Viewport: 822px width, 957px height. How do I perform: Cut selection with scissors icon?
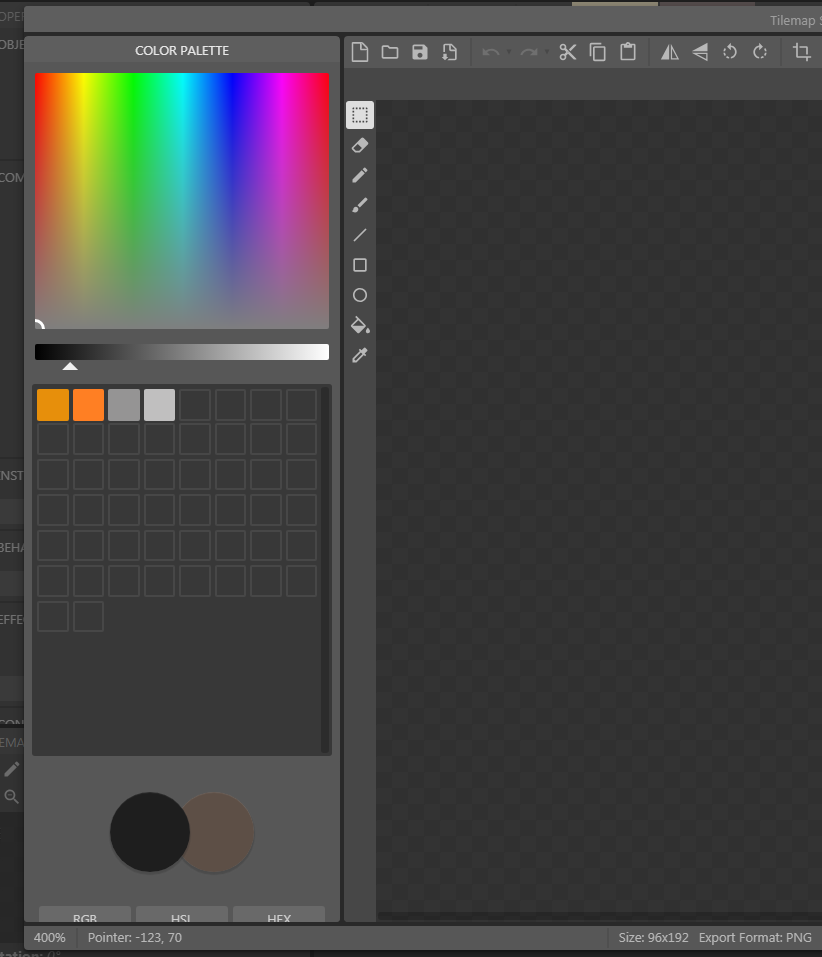[568, 52]
